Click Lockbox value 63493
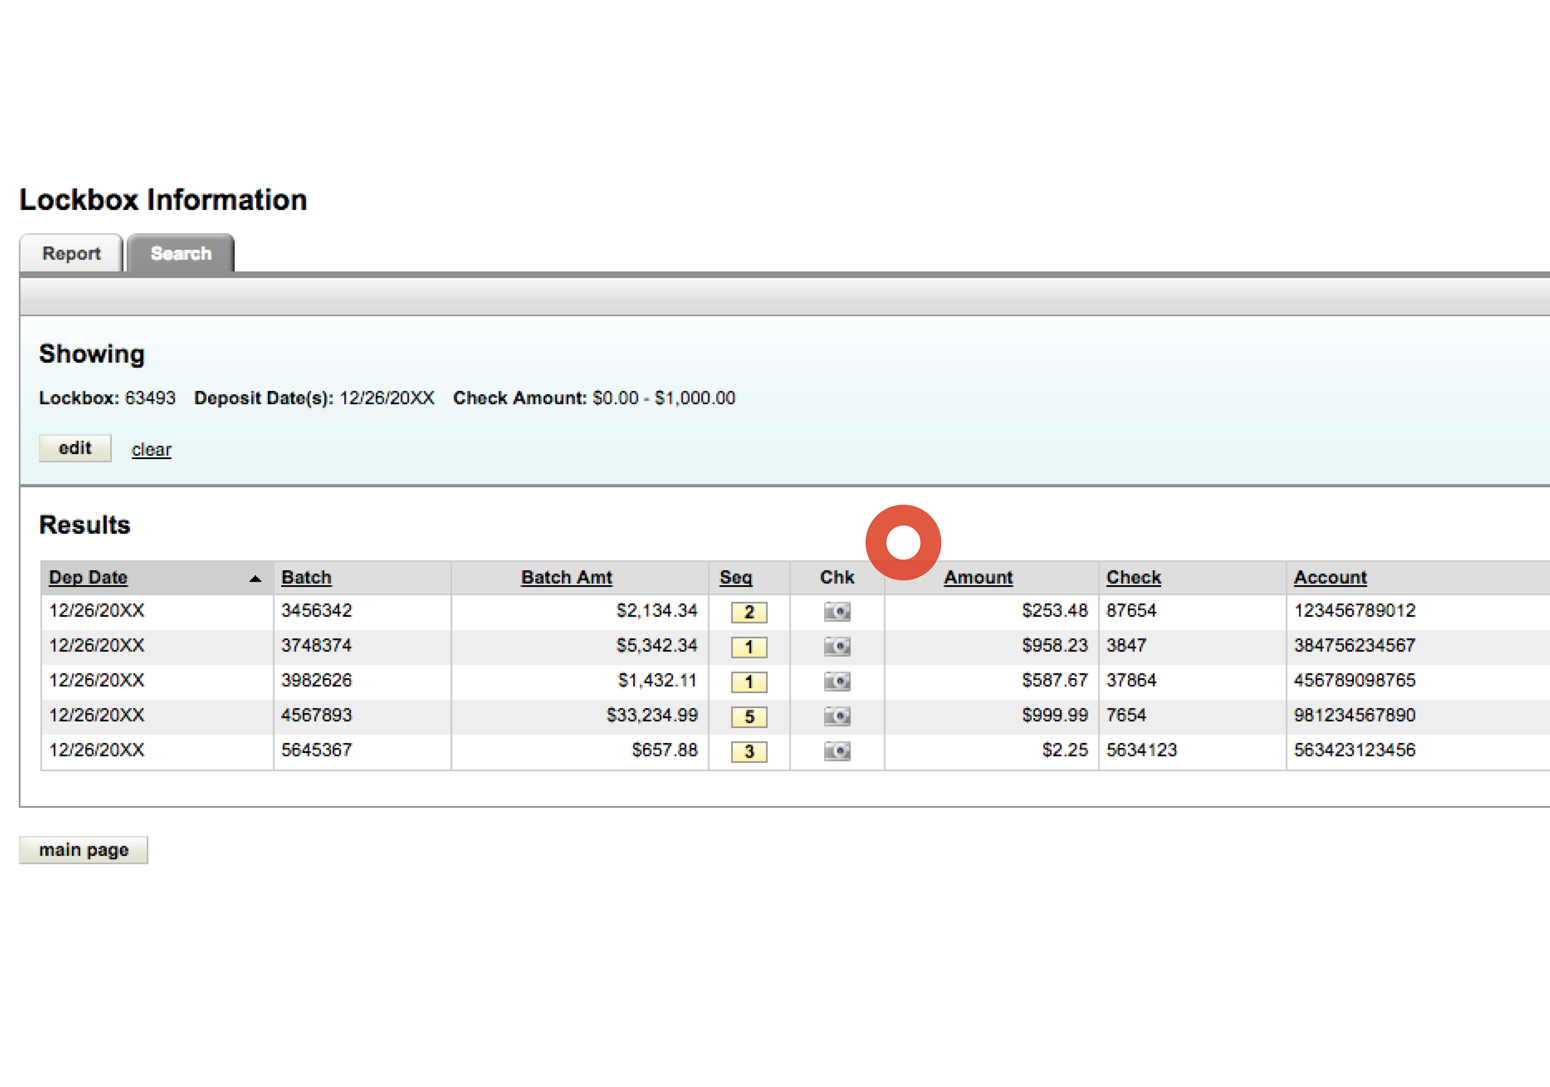 click(x=150, y=398)
